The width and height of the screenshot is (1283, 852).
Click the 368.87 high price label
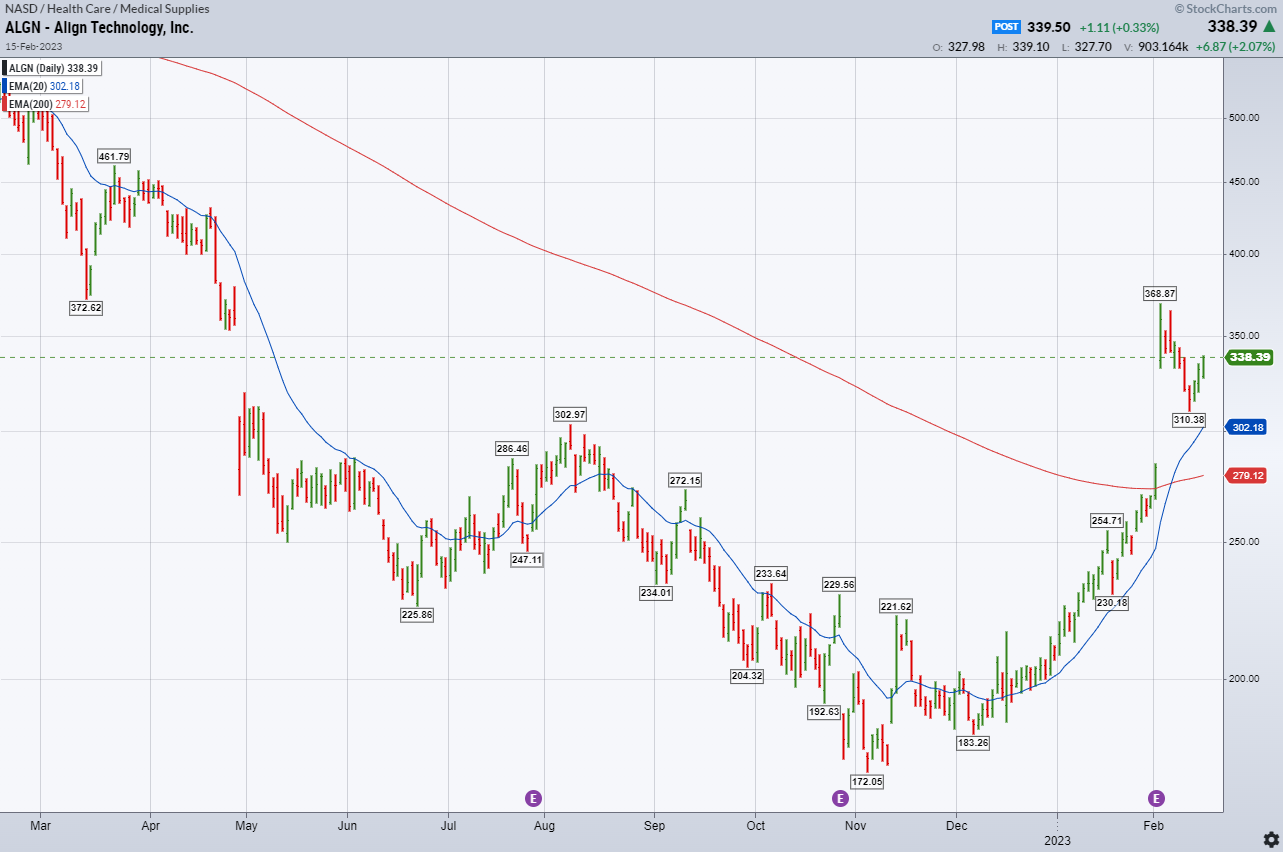pyautogui.click(x=1160, y=293)
